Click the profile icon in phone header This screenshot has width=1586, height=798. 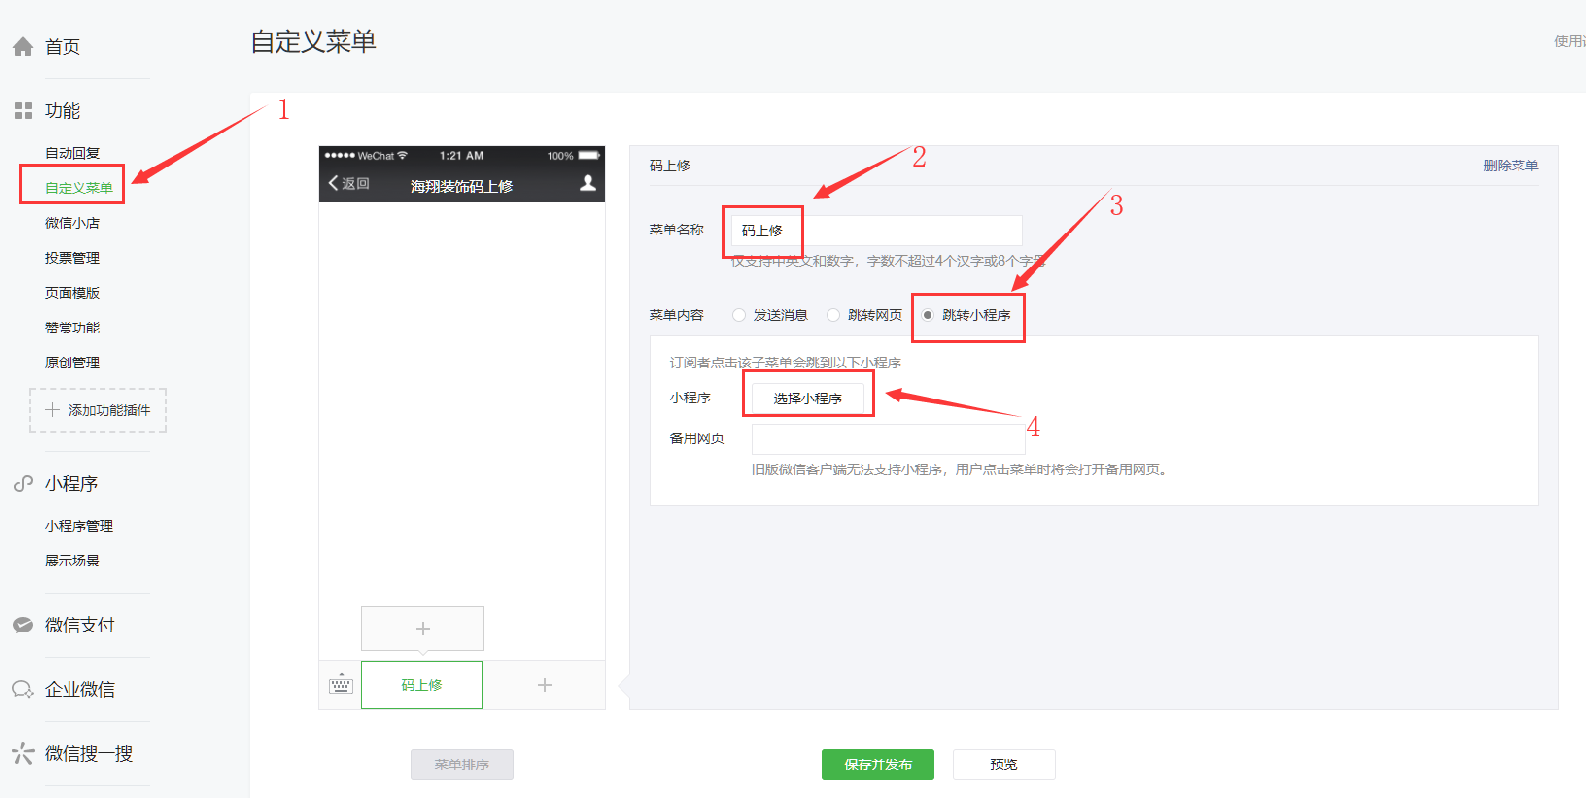(588, 183)
